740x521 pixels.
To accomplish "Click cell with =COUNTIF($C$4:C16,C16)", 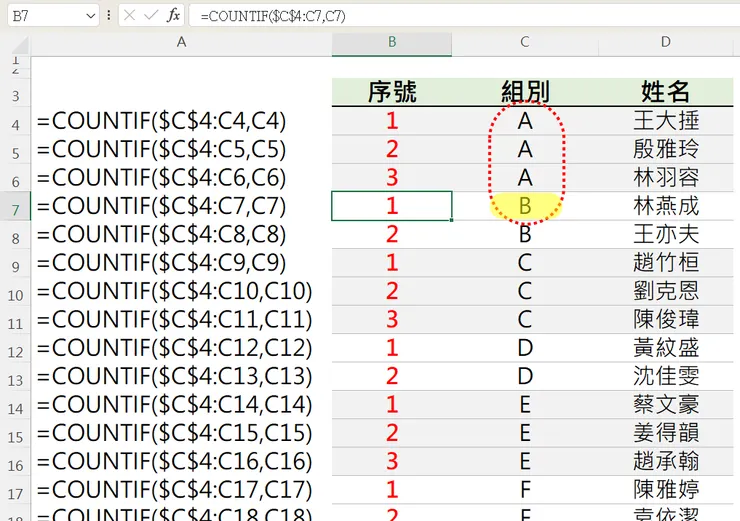I will coord(181,461).
